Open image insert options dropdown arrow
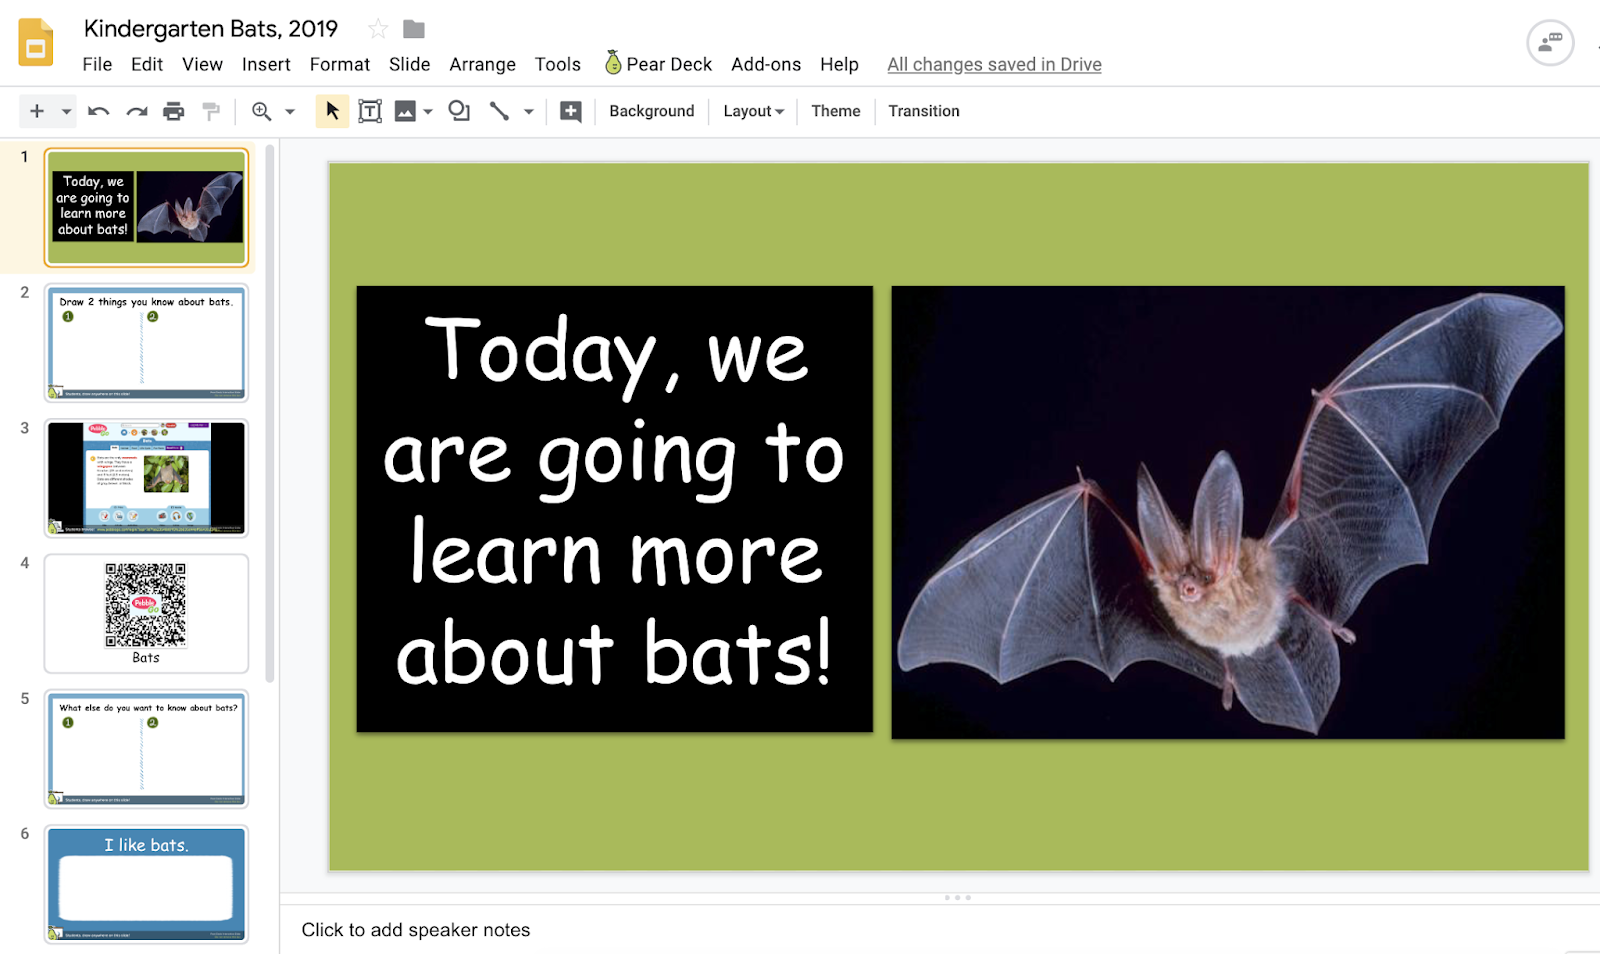This screenshot has height=954, width=1600. [428, 111]
